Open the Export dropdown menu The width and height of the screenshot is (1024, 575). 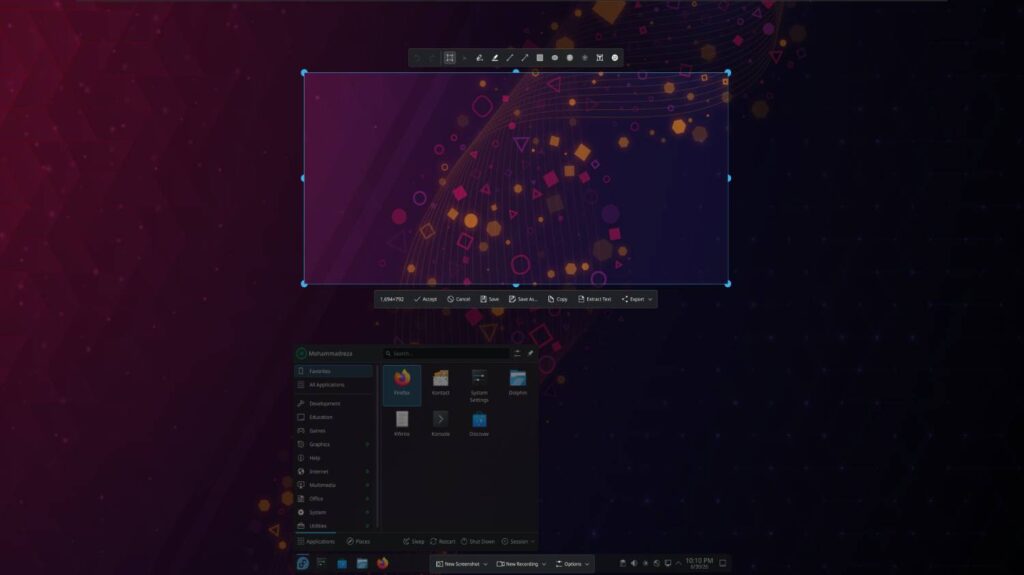pyautogui.click(x=636, y=299)
